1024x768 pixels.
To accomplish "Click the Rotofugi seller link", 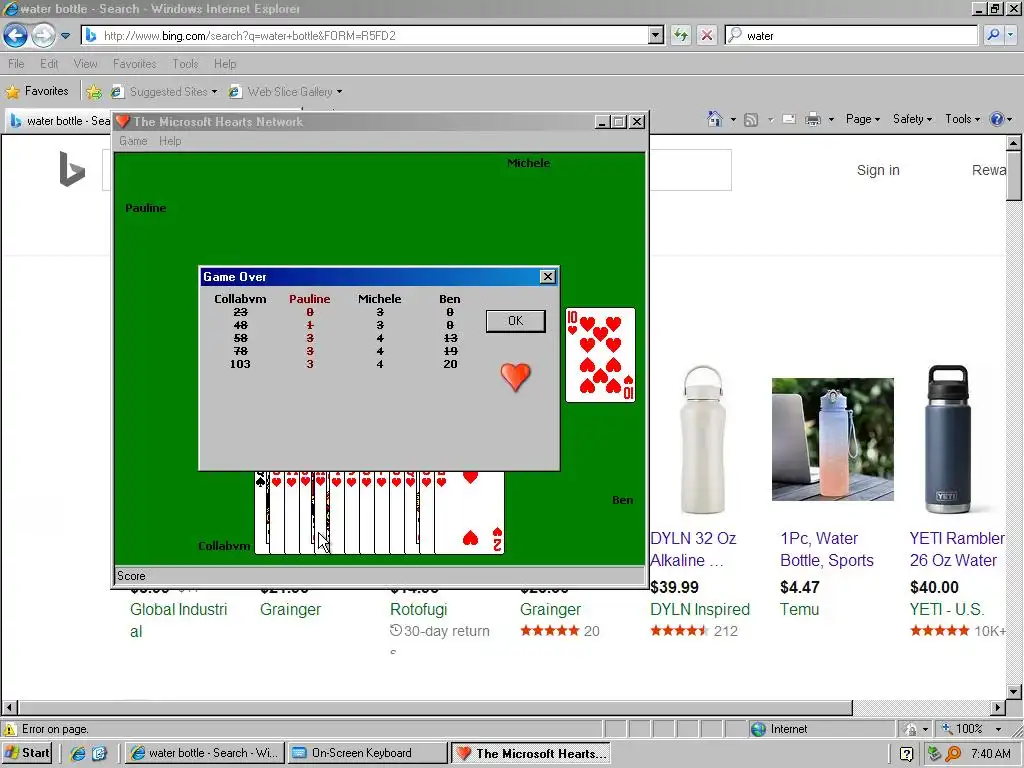I will click(418, 609).
